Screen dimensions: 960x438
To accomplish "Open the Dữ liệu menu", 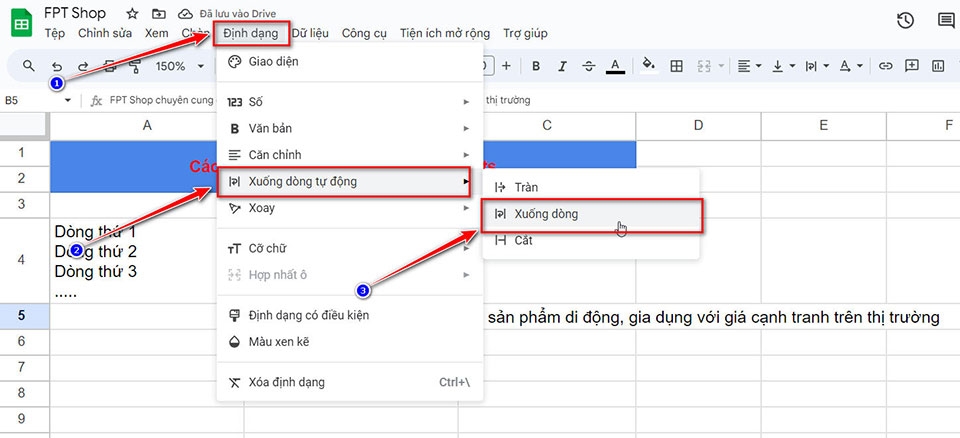I will 310,33.
